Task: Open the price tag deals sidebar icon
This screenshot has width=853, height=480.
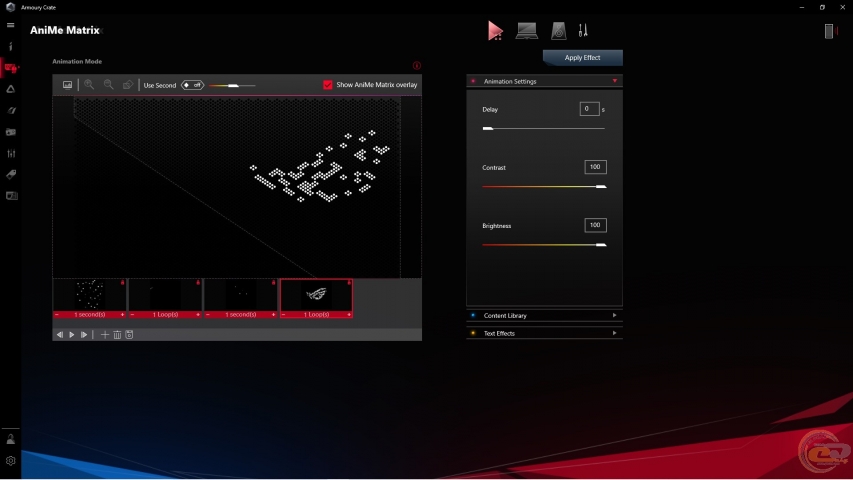Action: click(x=11, y=175)
